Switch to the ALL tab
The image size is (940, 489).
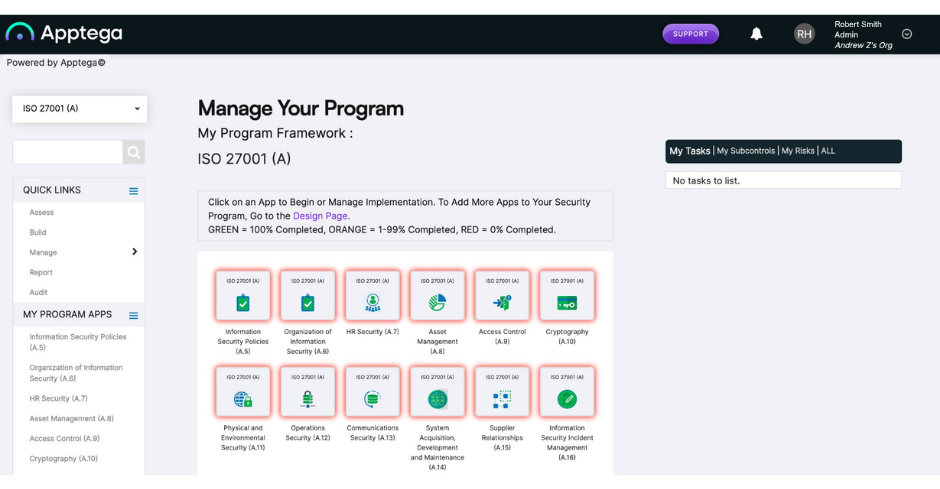coord(828,151)
